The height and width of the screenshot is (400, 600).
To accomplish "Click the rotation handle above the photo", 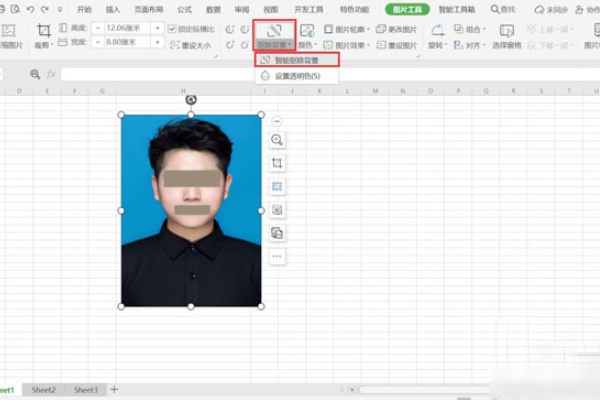I will tap(191, 100).
